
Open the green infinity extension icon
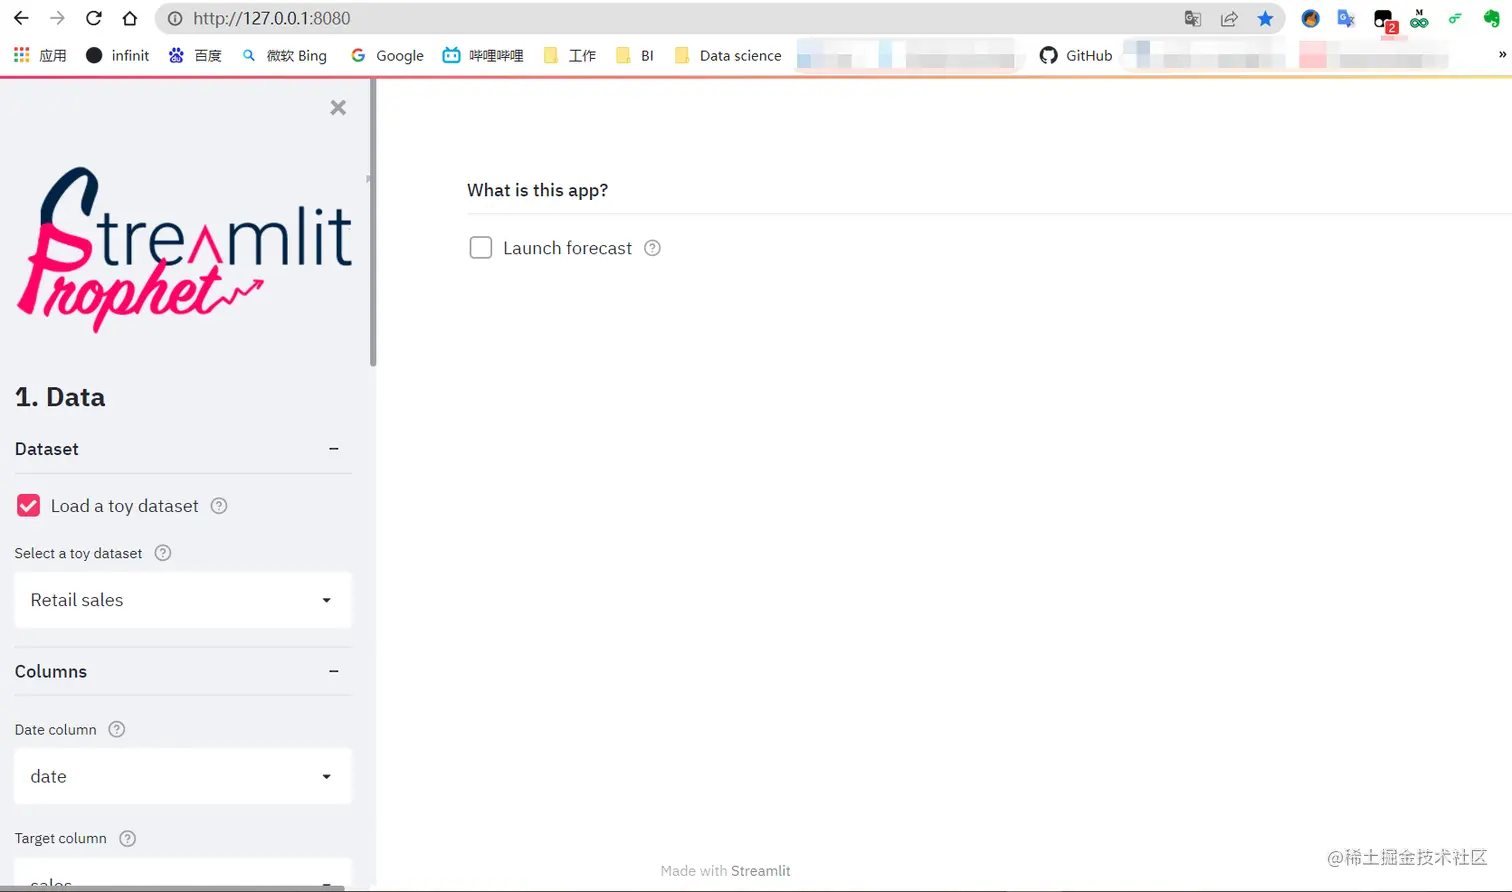(x=1419, y=19)
